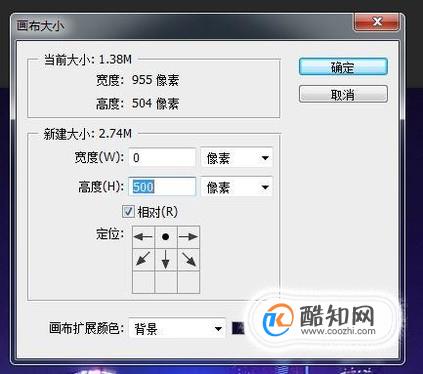Image resolution: width=423 pixels, height=374 pixels.
Task: Open the width unit 像素 dropdown
Action: (x=236, y=157)
